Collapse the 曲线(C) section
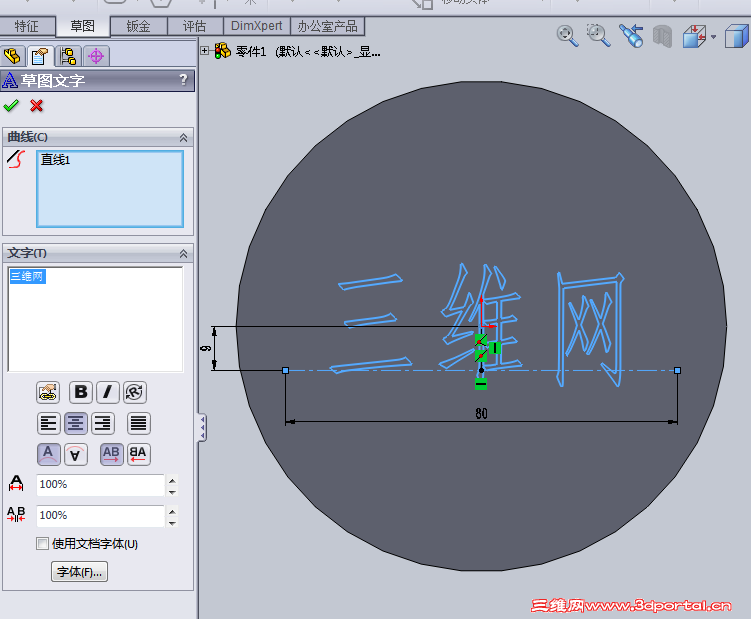Screen dimensions: 751x619 [x=183, y=138]
